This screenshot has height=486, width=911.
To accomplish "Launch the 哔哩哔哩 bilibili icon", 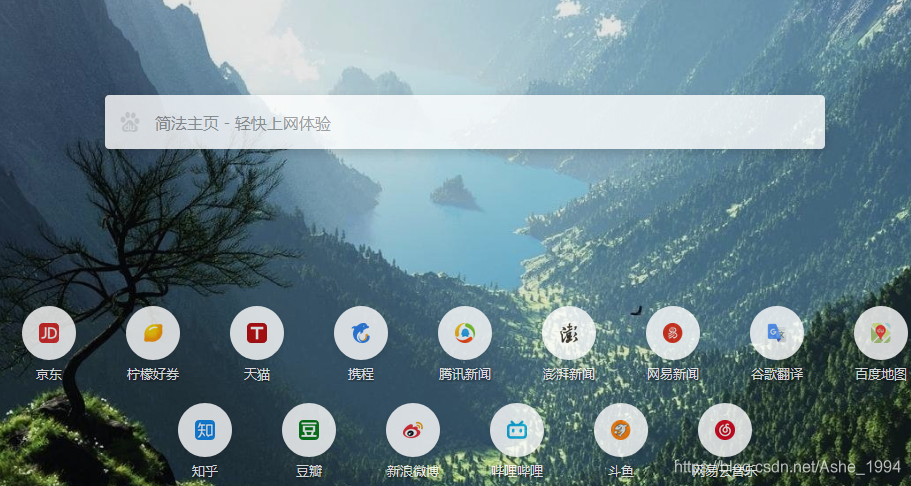I will pyautogui.click(x=517, y=430).
